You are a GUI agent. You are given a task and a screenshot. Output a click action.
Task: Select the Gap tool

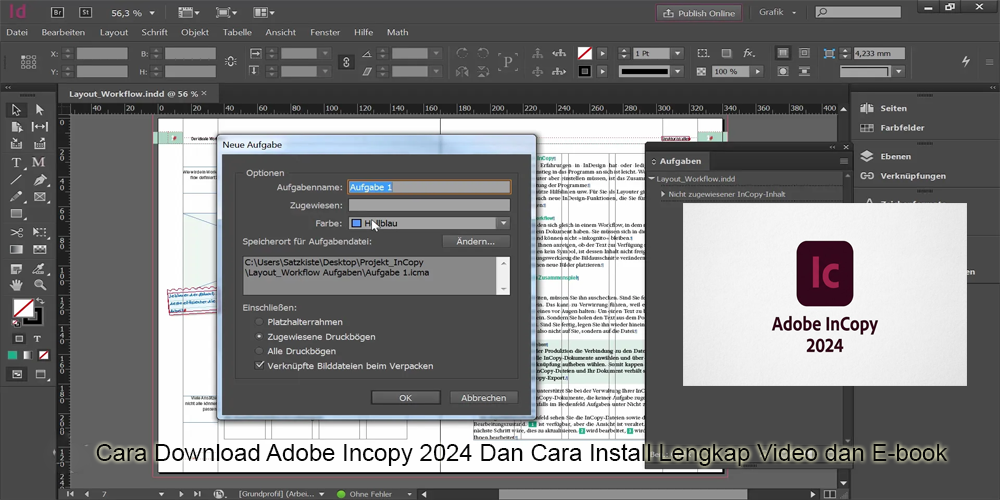(x=40, y=127)
